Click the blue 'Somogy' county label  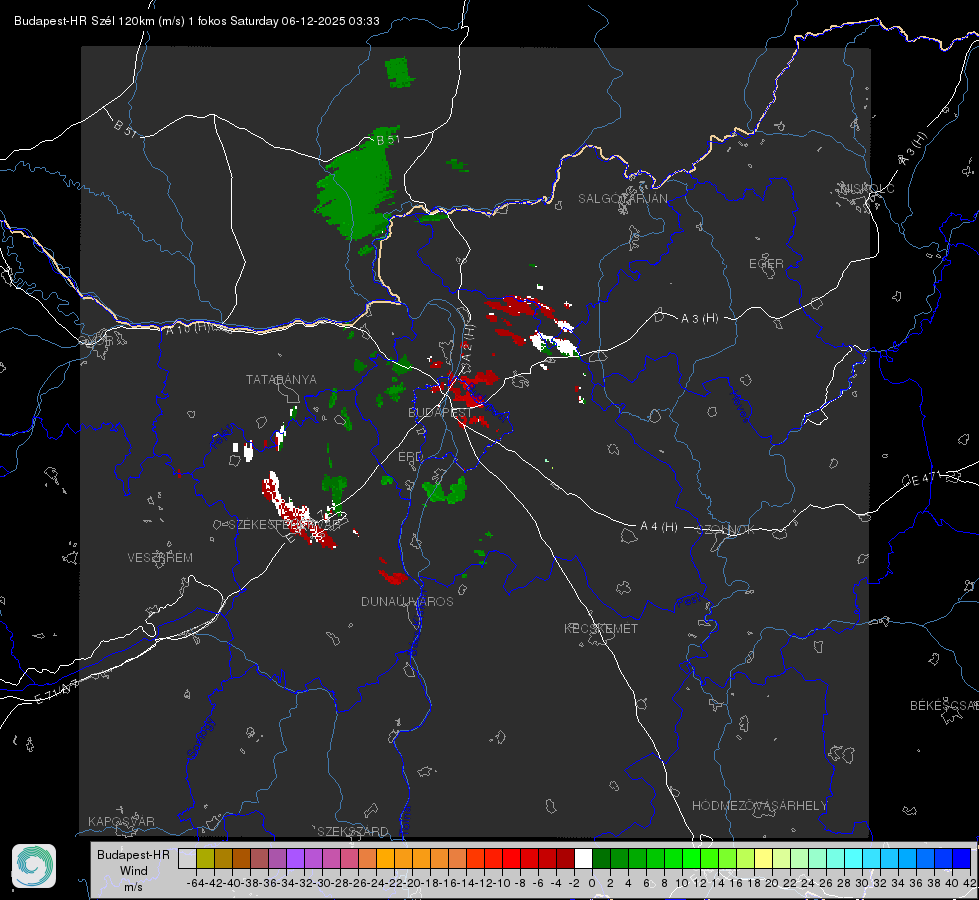(x=200, y=738)
